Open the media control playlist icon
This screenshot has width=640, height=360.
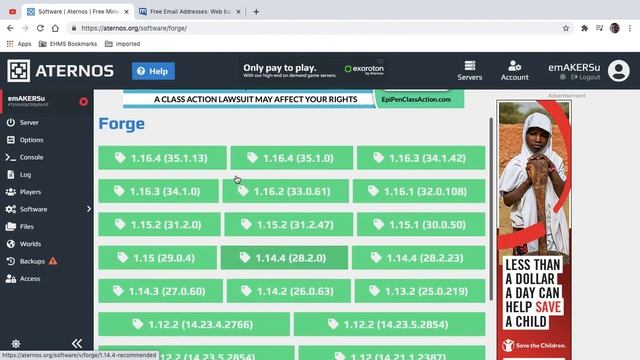click(599, 28)
